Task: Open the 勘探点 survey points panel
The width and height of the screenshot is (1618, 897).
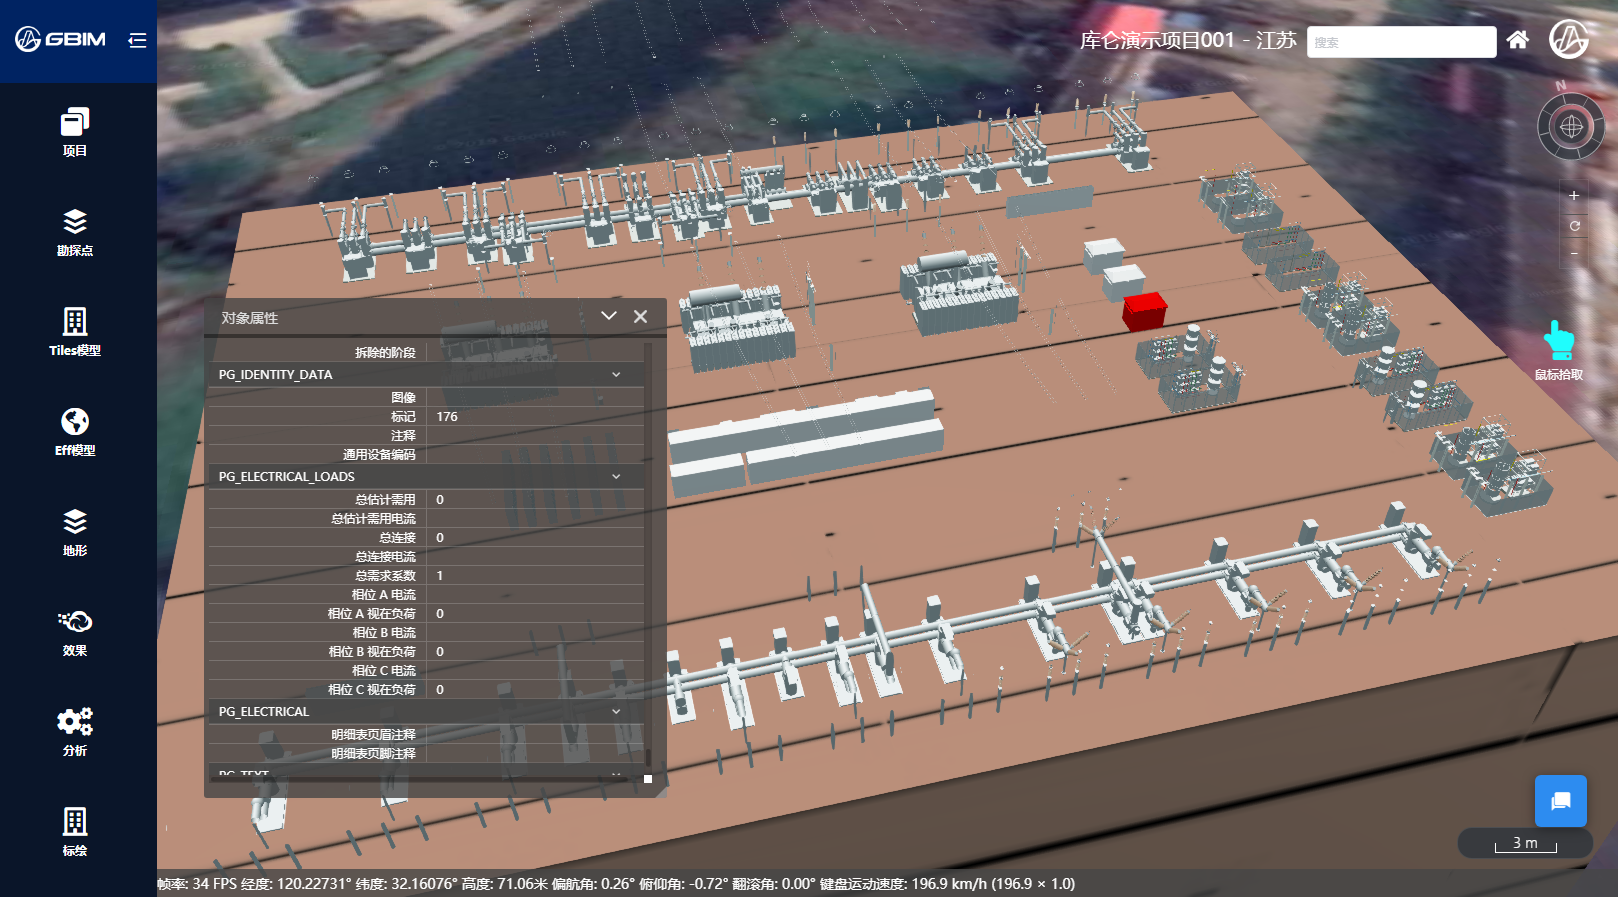Action: pyautogui.click(x=75, y=232)
